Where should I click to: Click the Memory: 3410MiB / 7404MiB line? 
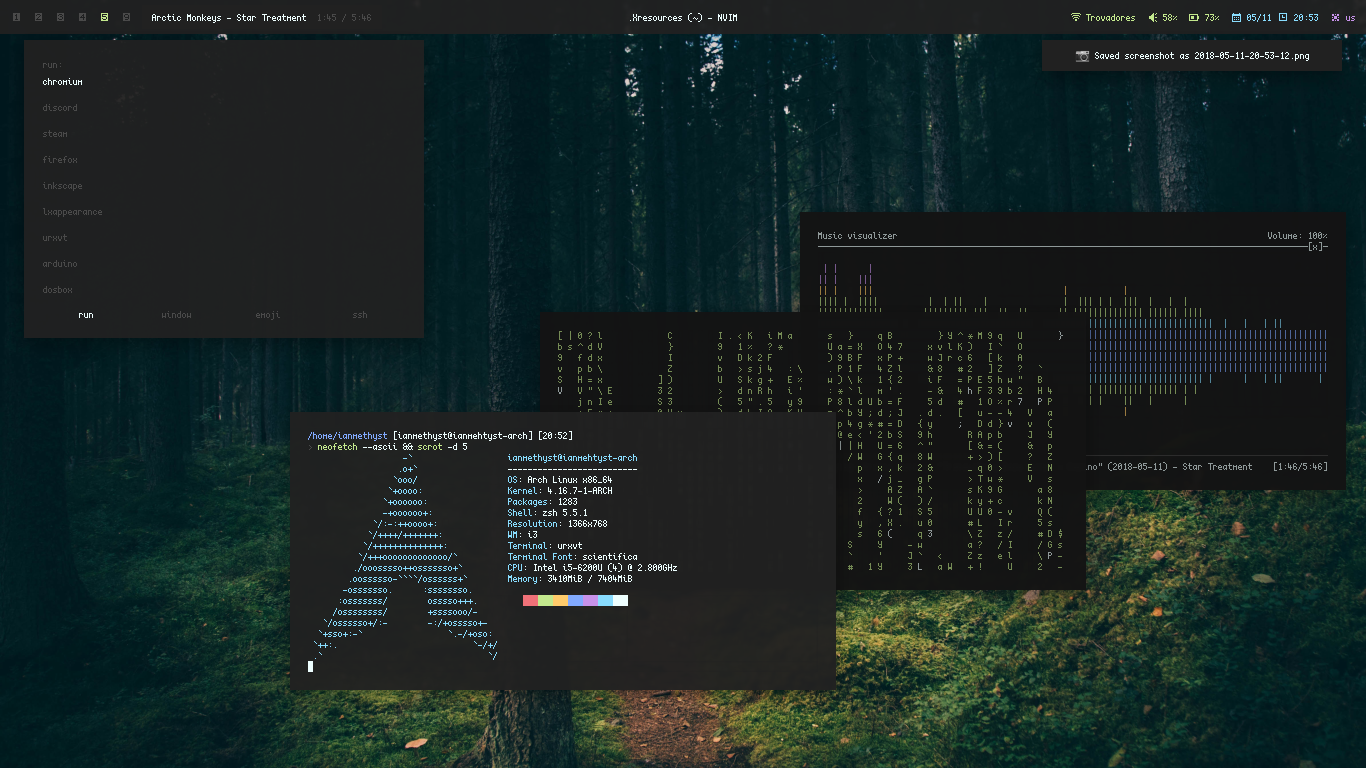pos(570,579)
